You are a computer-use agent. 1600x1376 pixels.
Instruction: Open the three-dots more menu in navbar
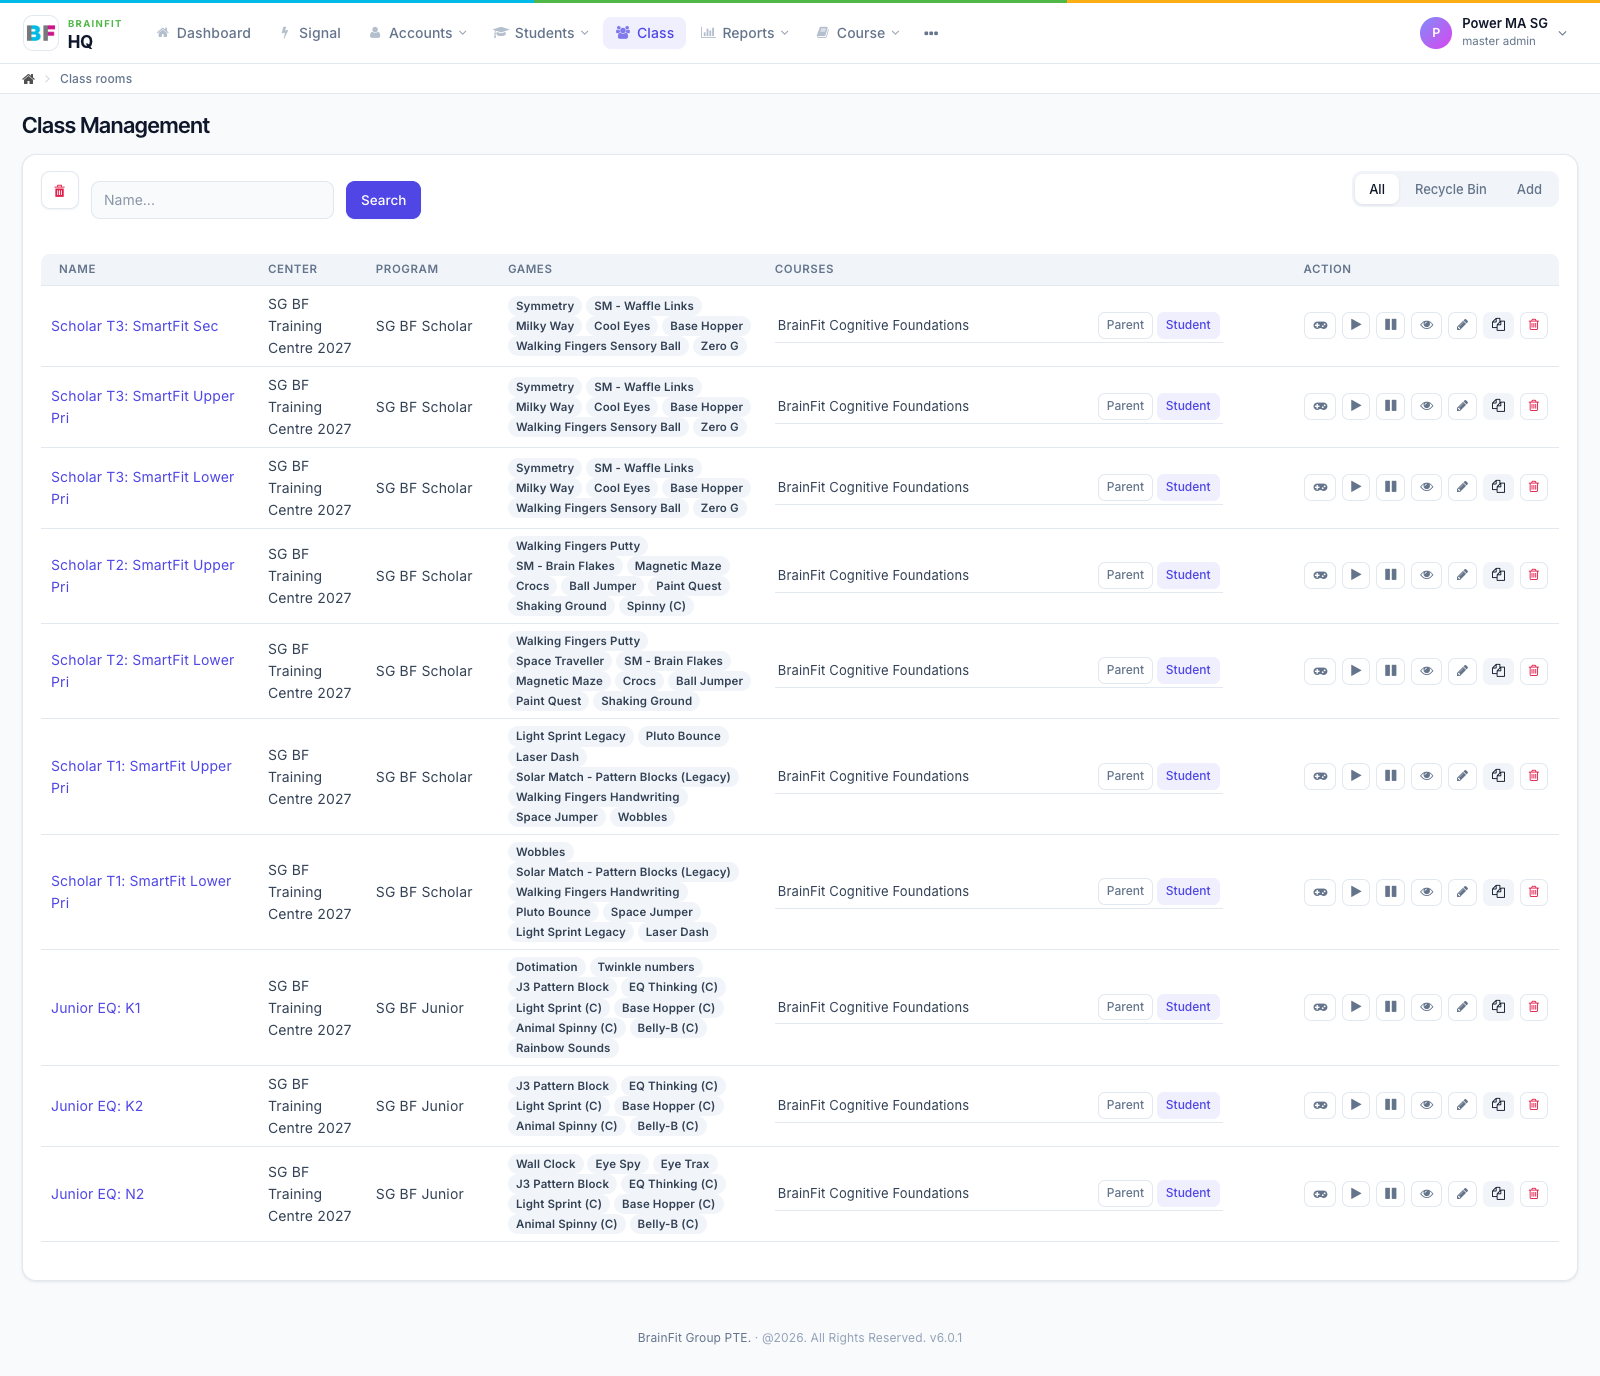[931, 33]
